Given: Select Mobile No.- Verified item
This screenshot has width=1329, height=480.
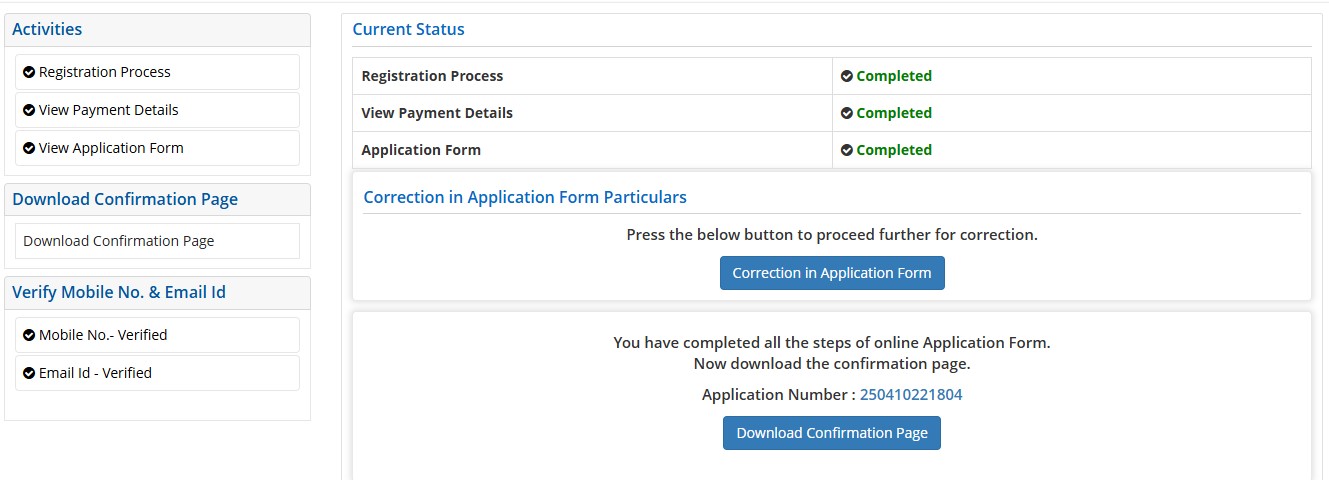Looking at the screenshot, I should (103, 335).
